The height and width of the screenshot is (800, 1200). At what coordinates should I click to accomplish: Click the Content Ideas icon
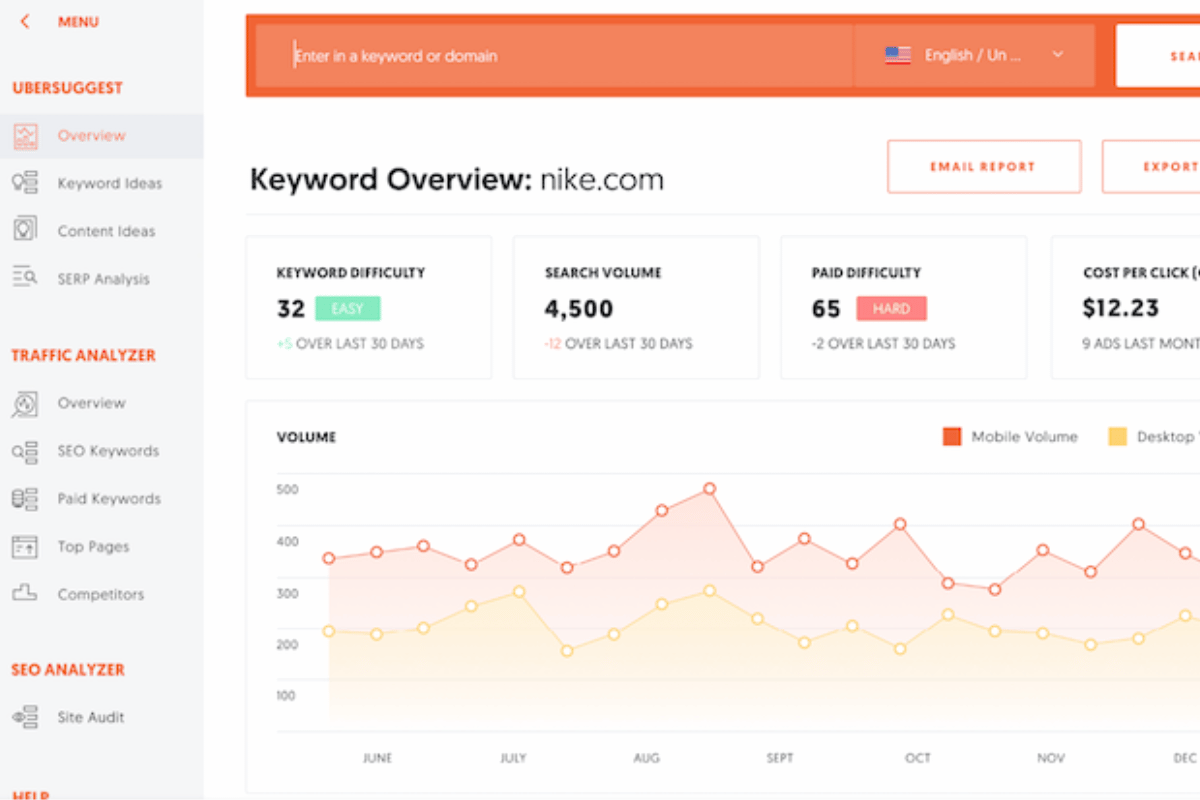pos(25,230)
